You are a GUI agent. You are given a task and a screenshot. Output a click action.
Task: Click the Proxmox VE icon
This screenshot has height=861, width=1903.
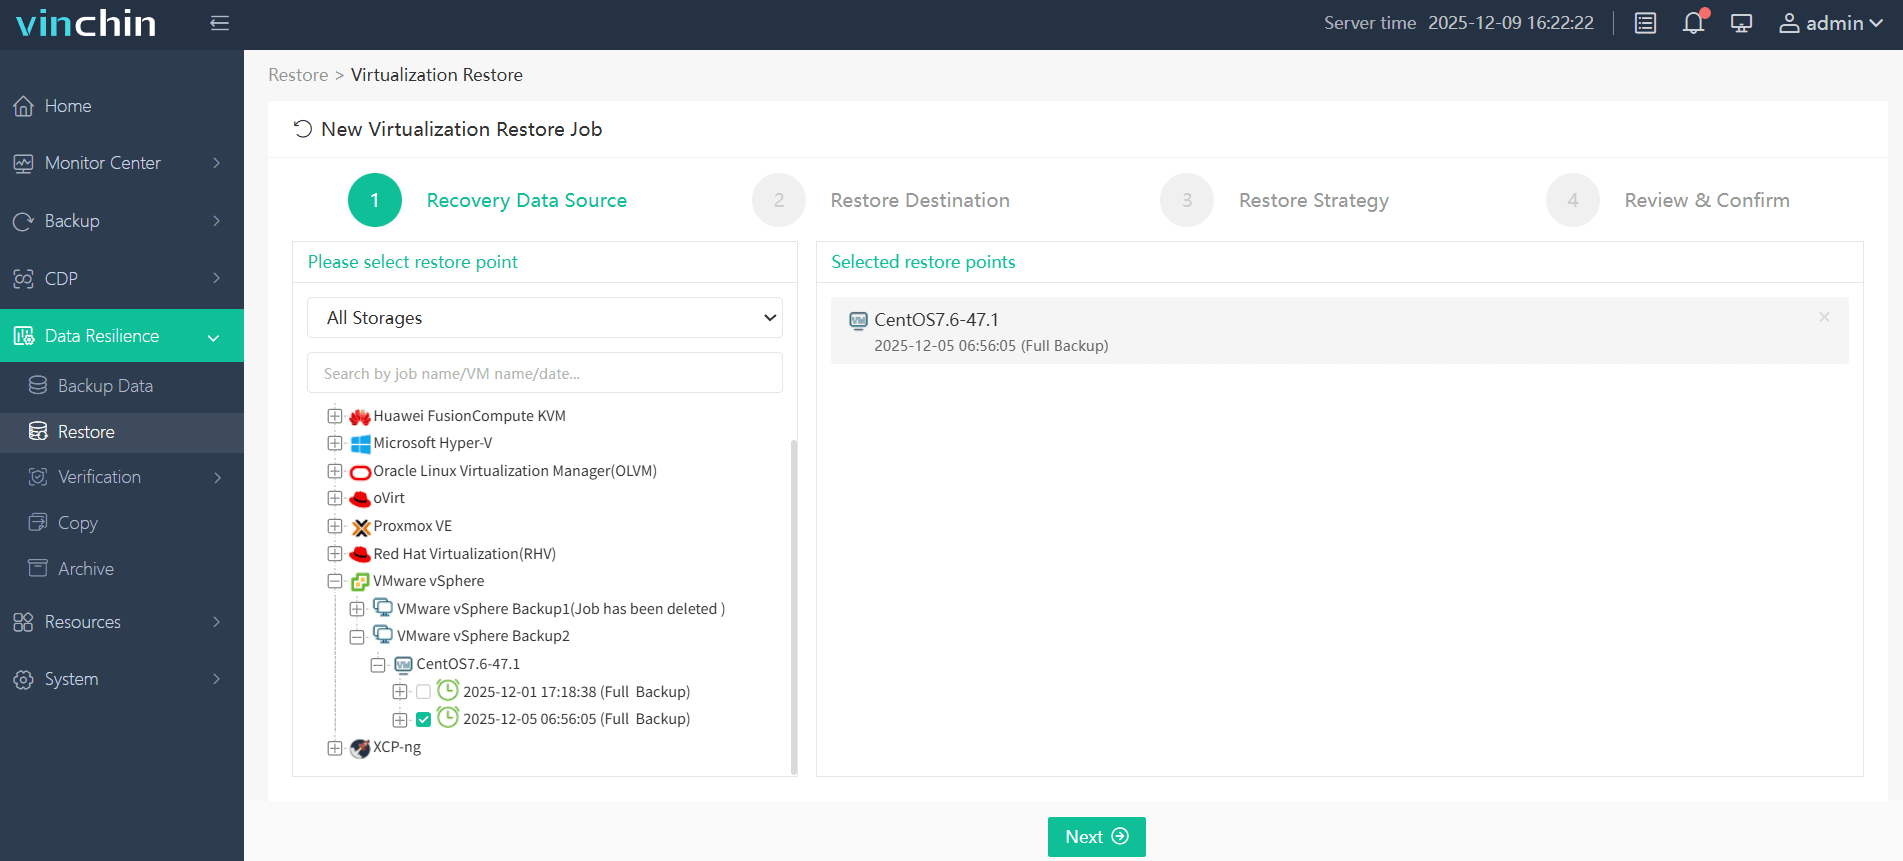click(360, 527)
